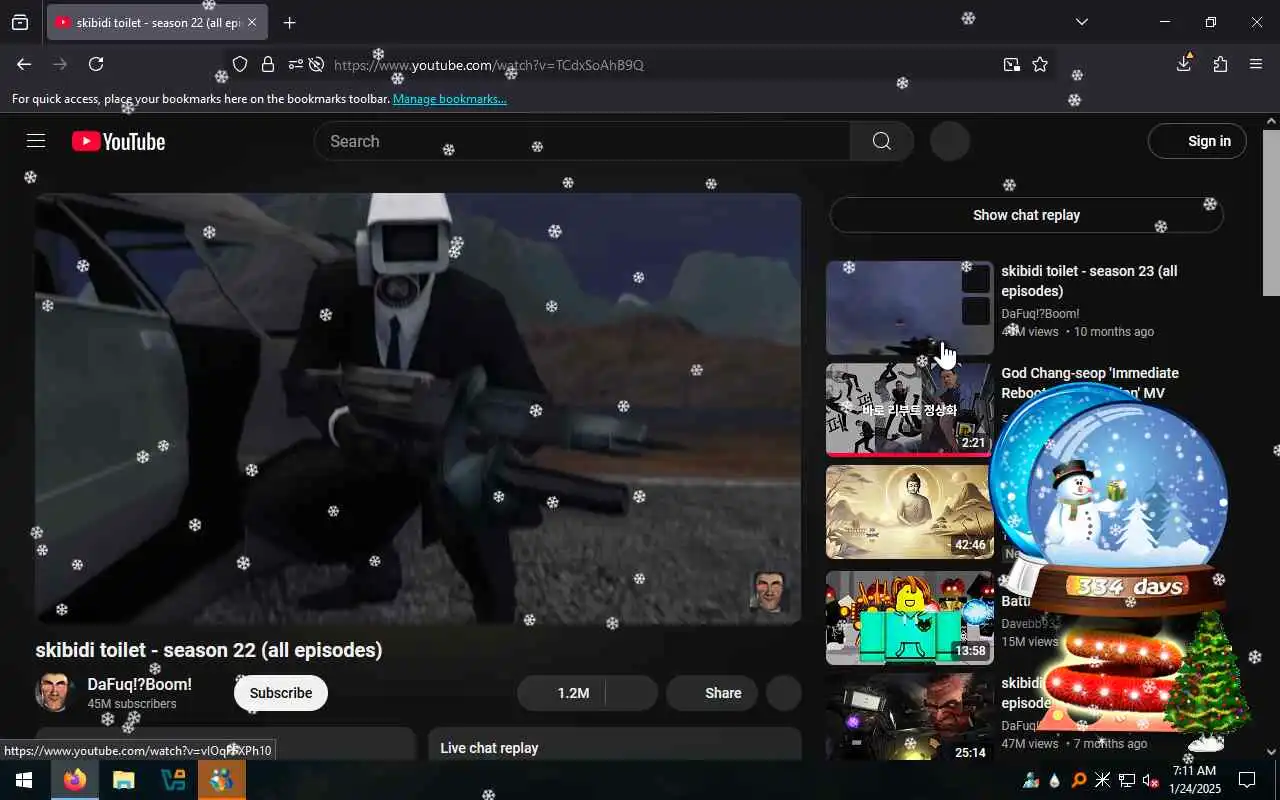The width and height of the screenshot is (1280, 800).
Task: Click the God Chang-seop video title
Action: [1089, 383]
